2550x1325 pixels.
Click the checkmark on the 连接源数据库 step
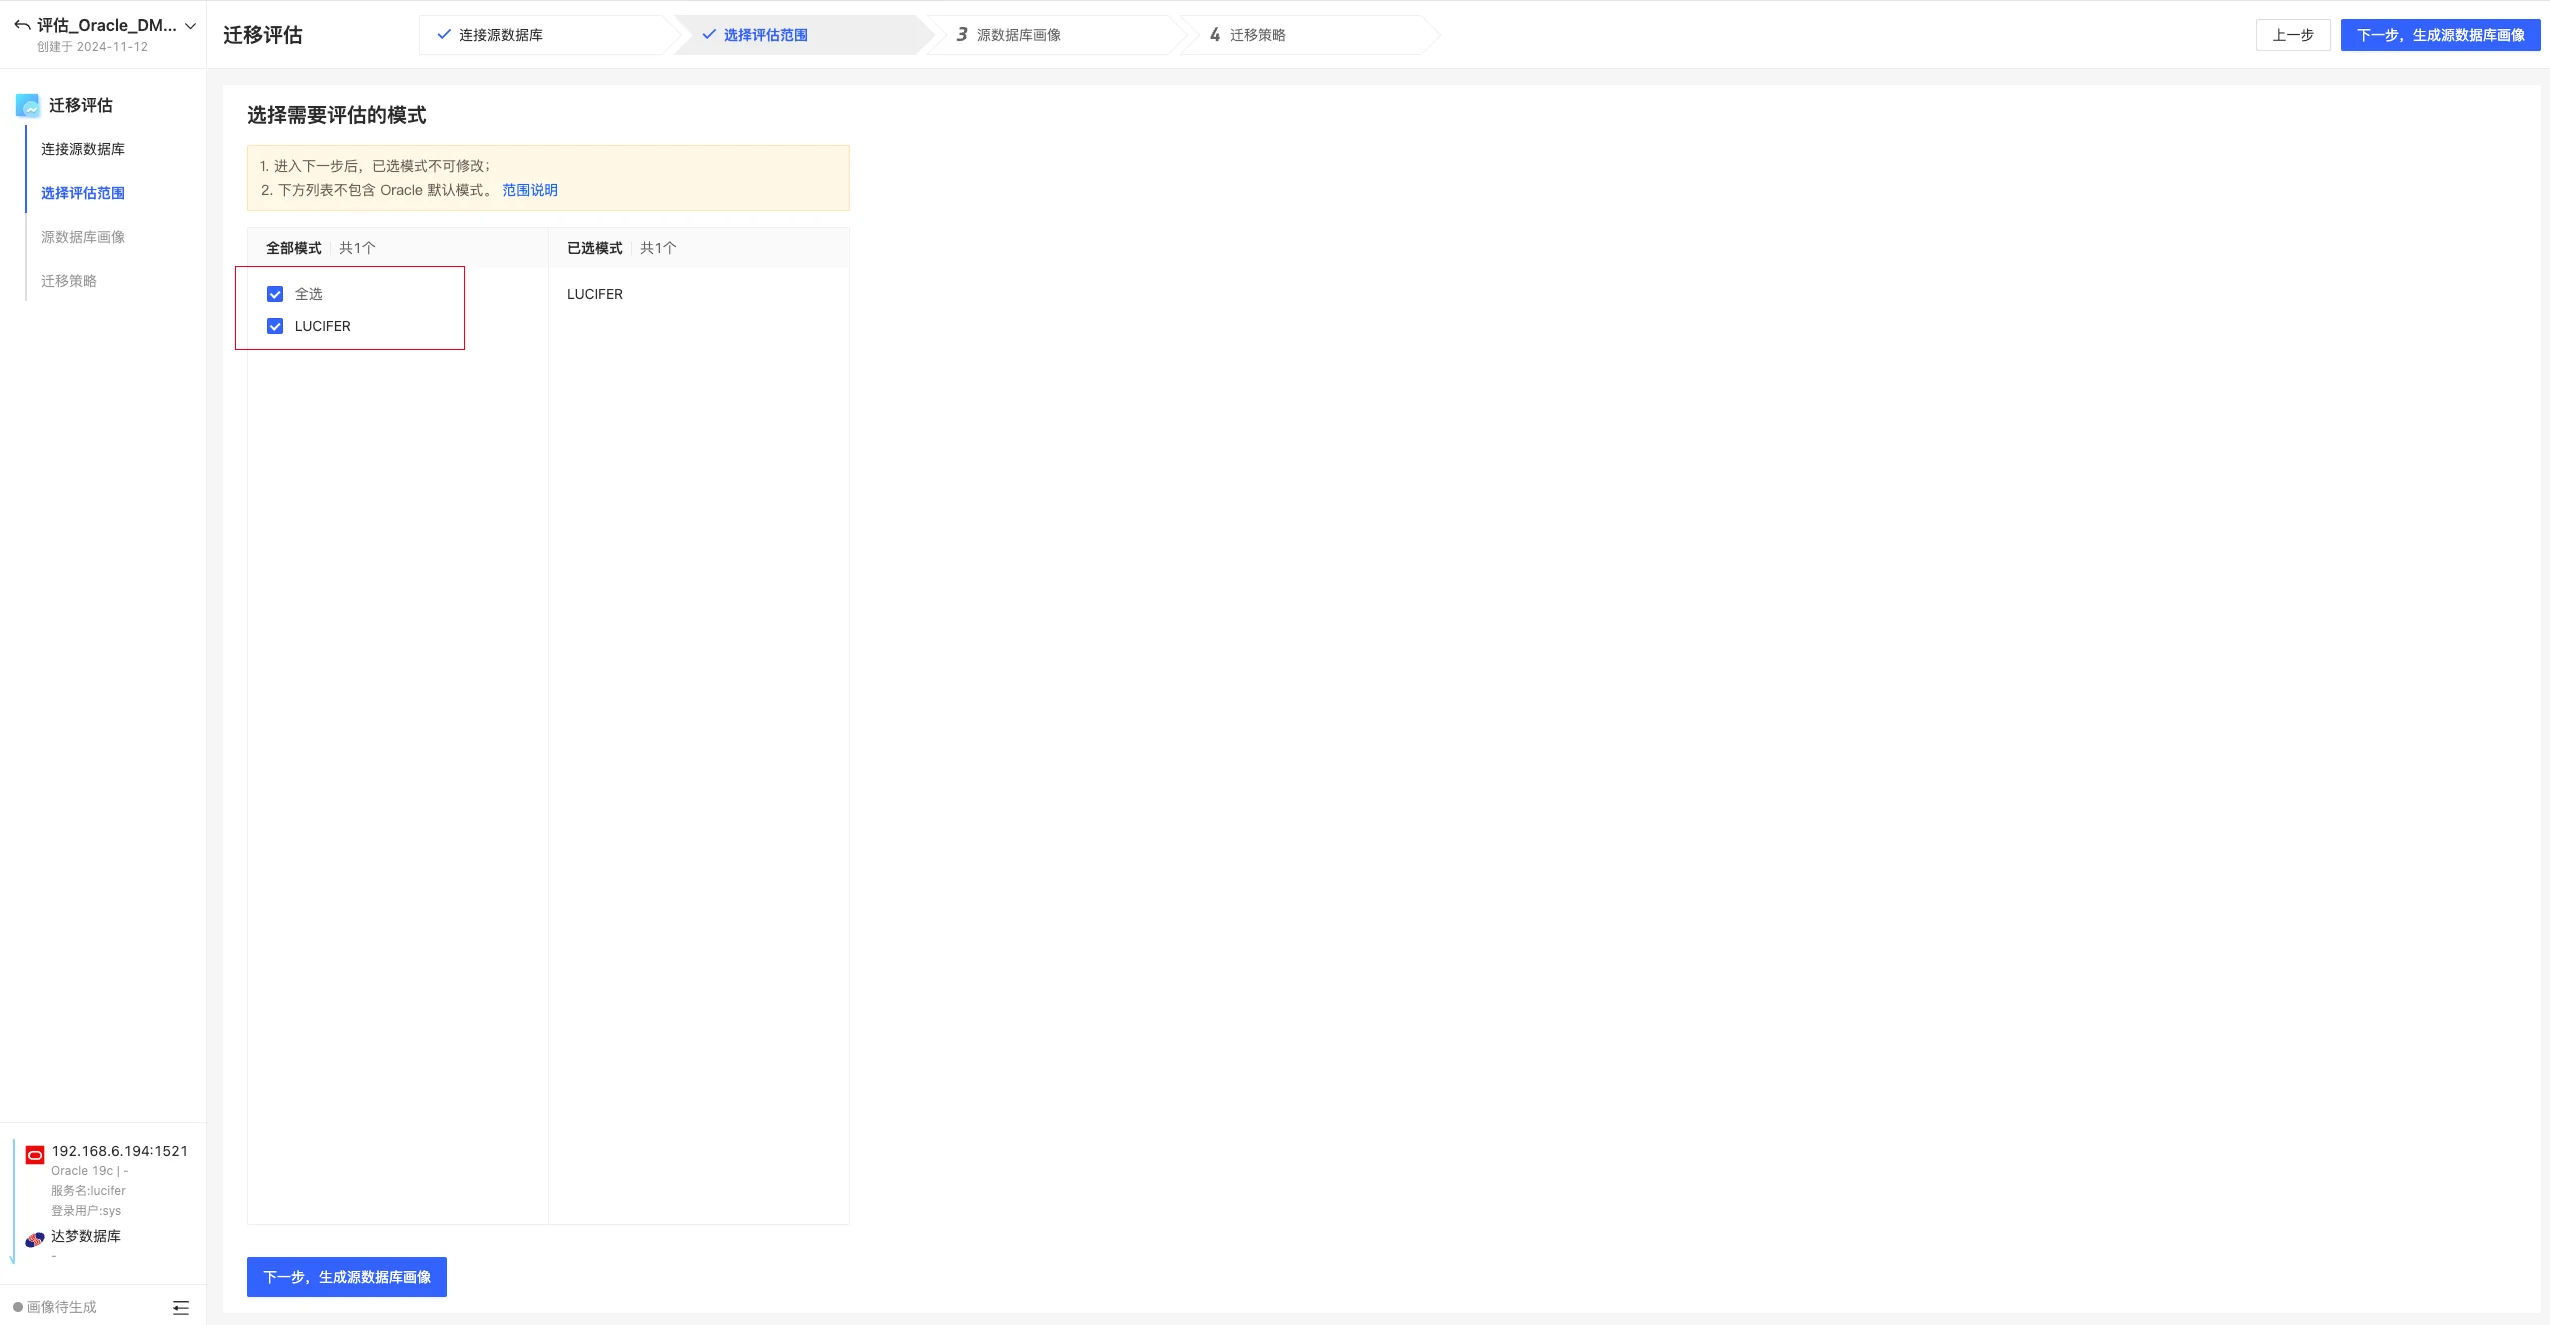tap(444, 35)
